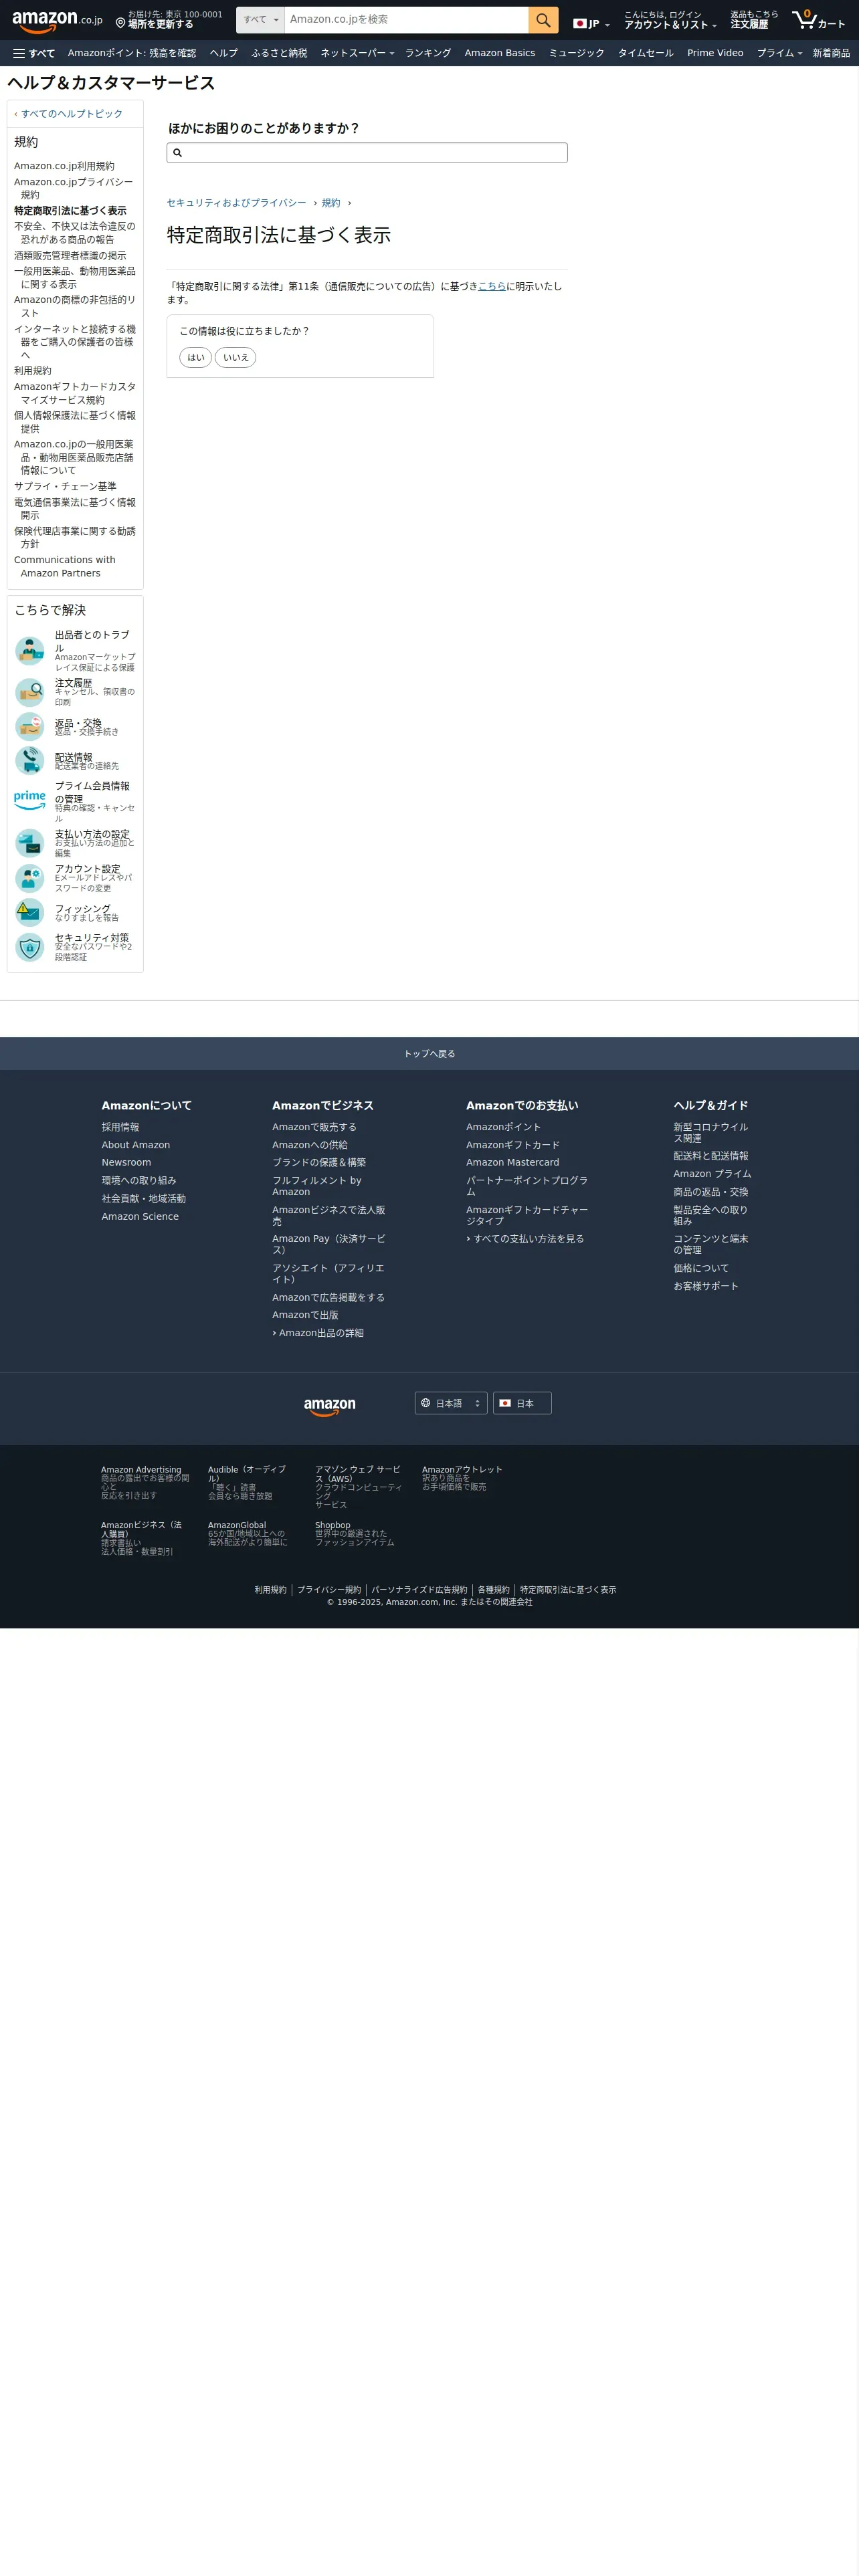Click 場所を更新する delivery location
The image size is (859, 2576).
[x=160, y=24]
